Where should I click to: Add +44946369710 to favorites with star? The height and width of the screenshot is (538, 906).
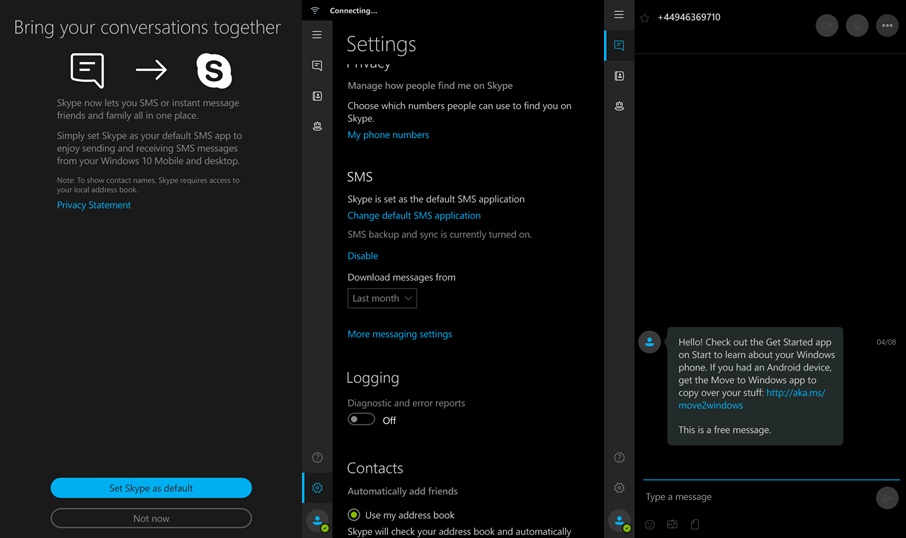tap(644, 18)
